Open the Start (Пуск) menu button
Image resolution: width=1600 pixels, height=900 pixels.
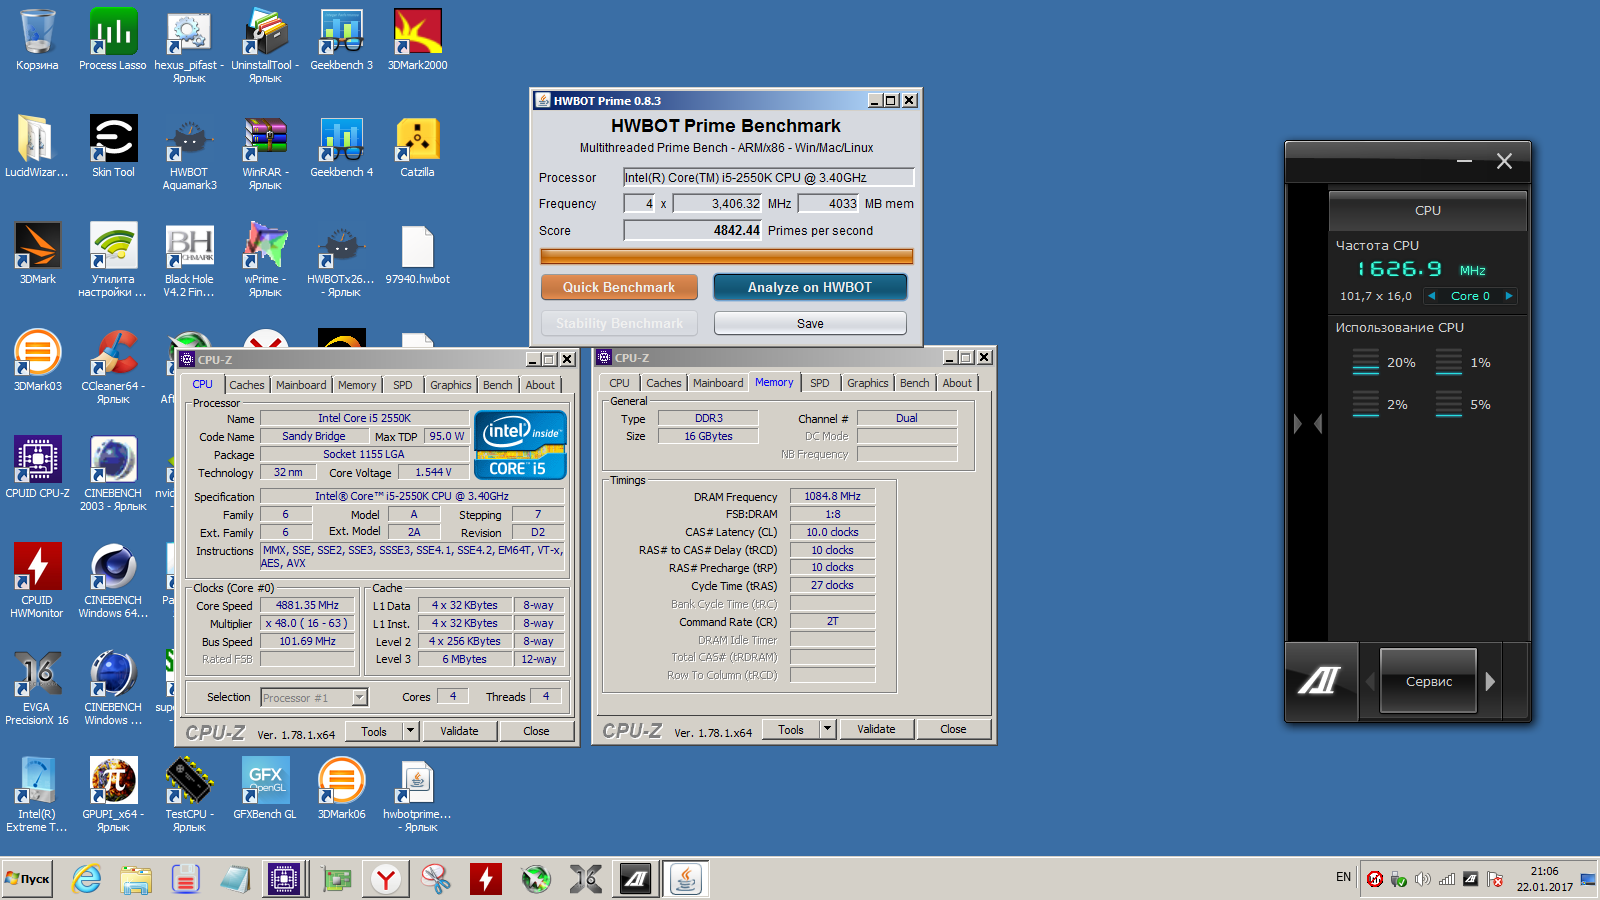(28, 879)
